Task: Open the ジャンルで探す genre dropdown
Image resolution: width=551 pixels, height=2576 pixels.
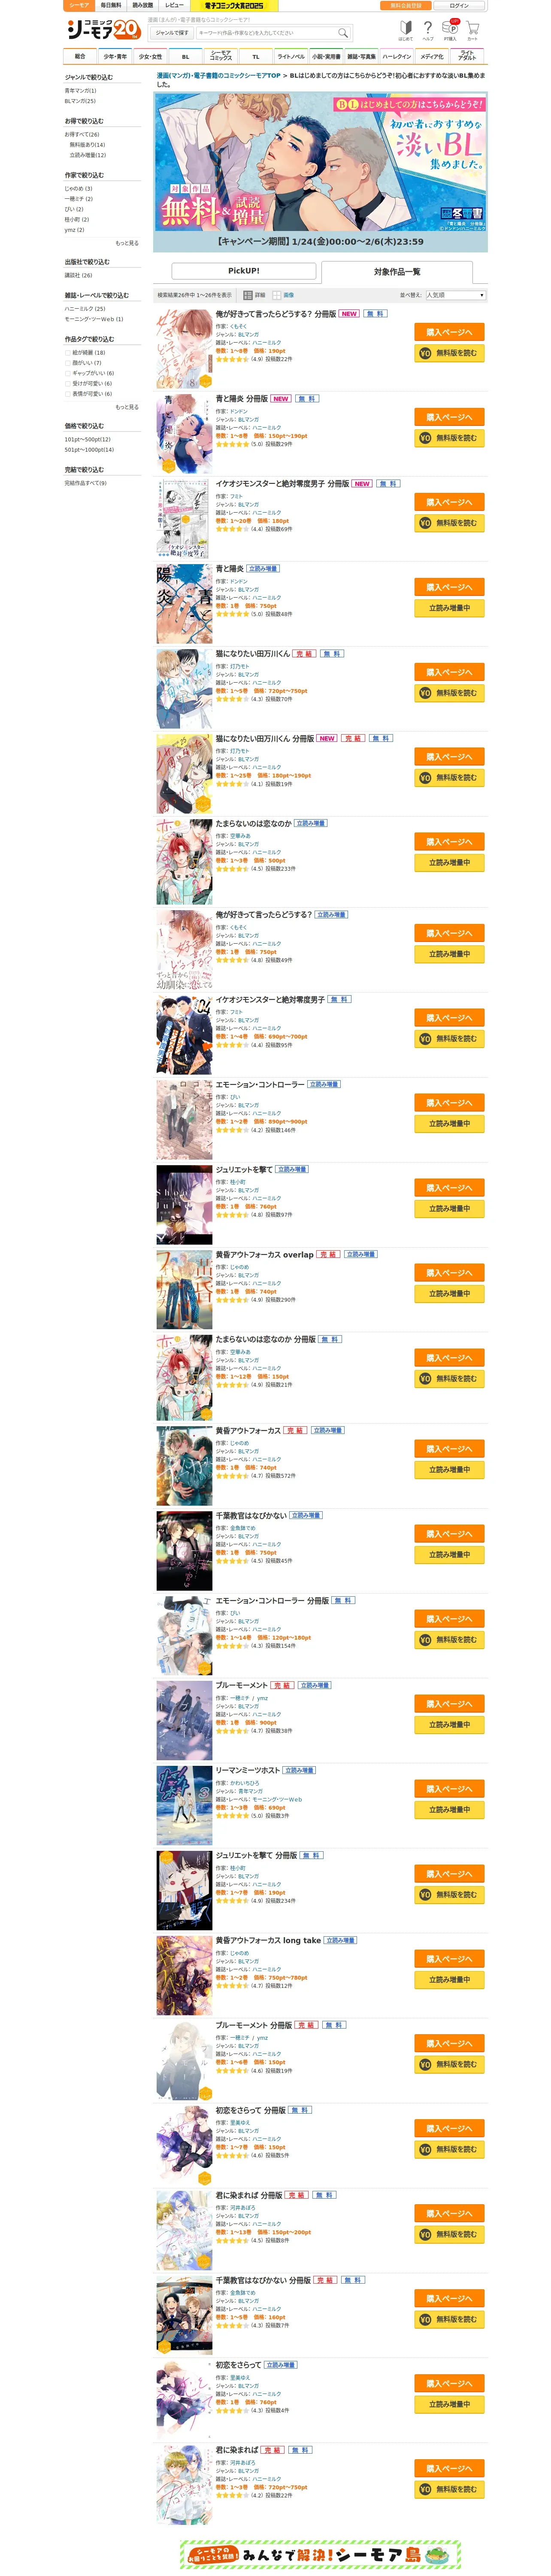Action: [x=172, y=33]
